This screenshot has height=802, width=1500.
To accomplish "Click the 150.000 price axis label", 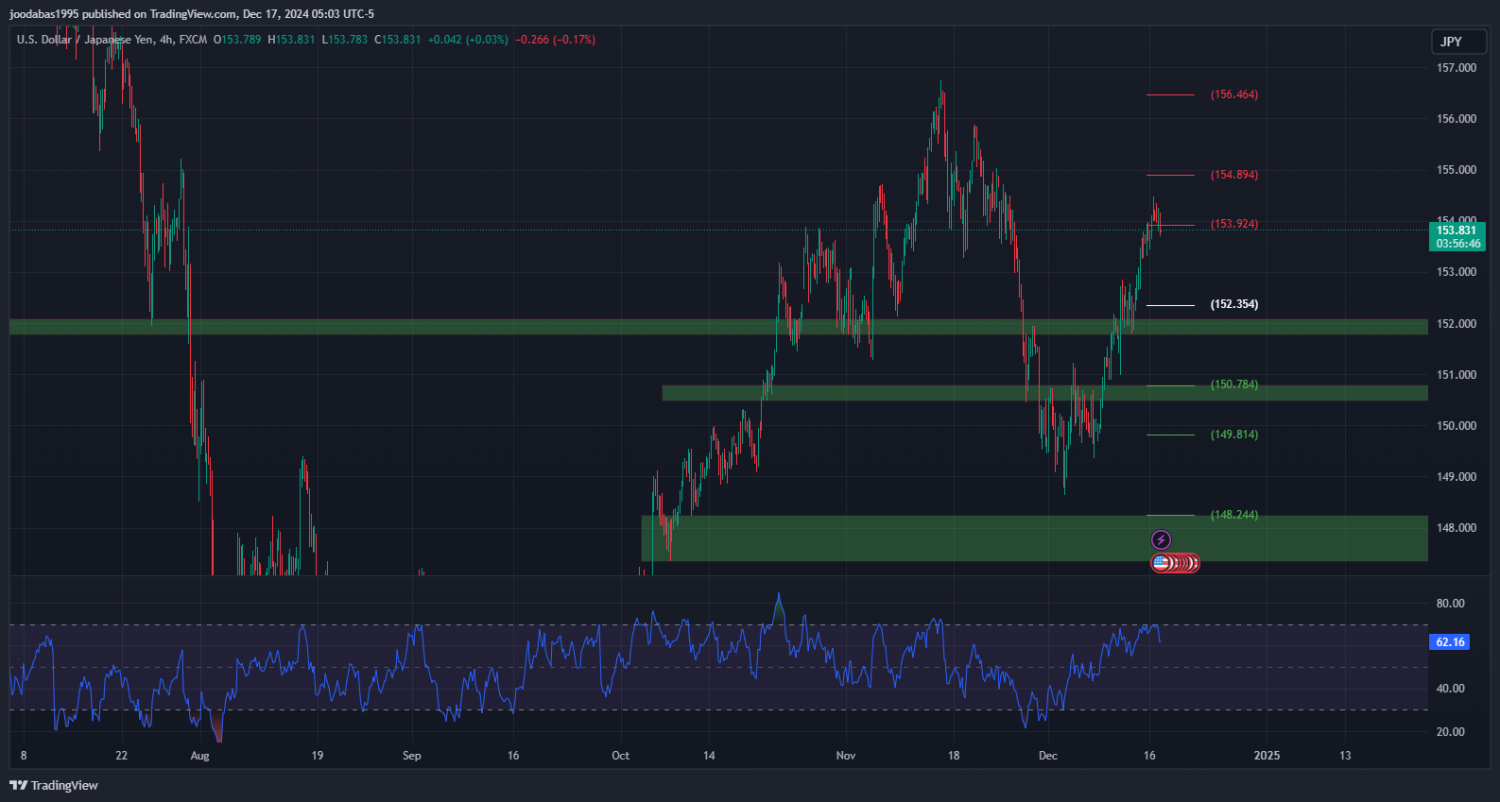I will point(1456,426).
